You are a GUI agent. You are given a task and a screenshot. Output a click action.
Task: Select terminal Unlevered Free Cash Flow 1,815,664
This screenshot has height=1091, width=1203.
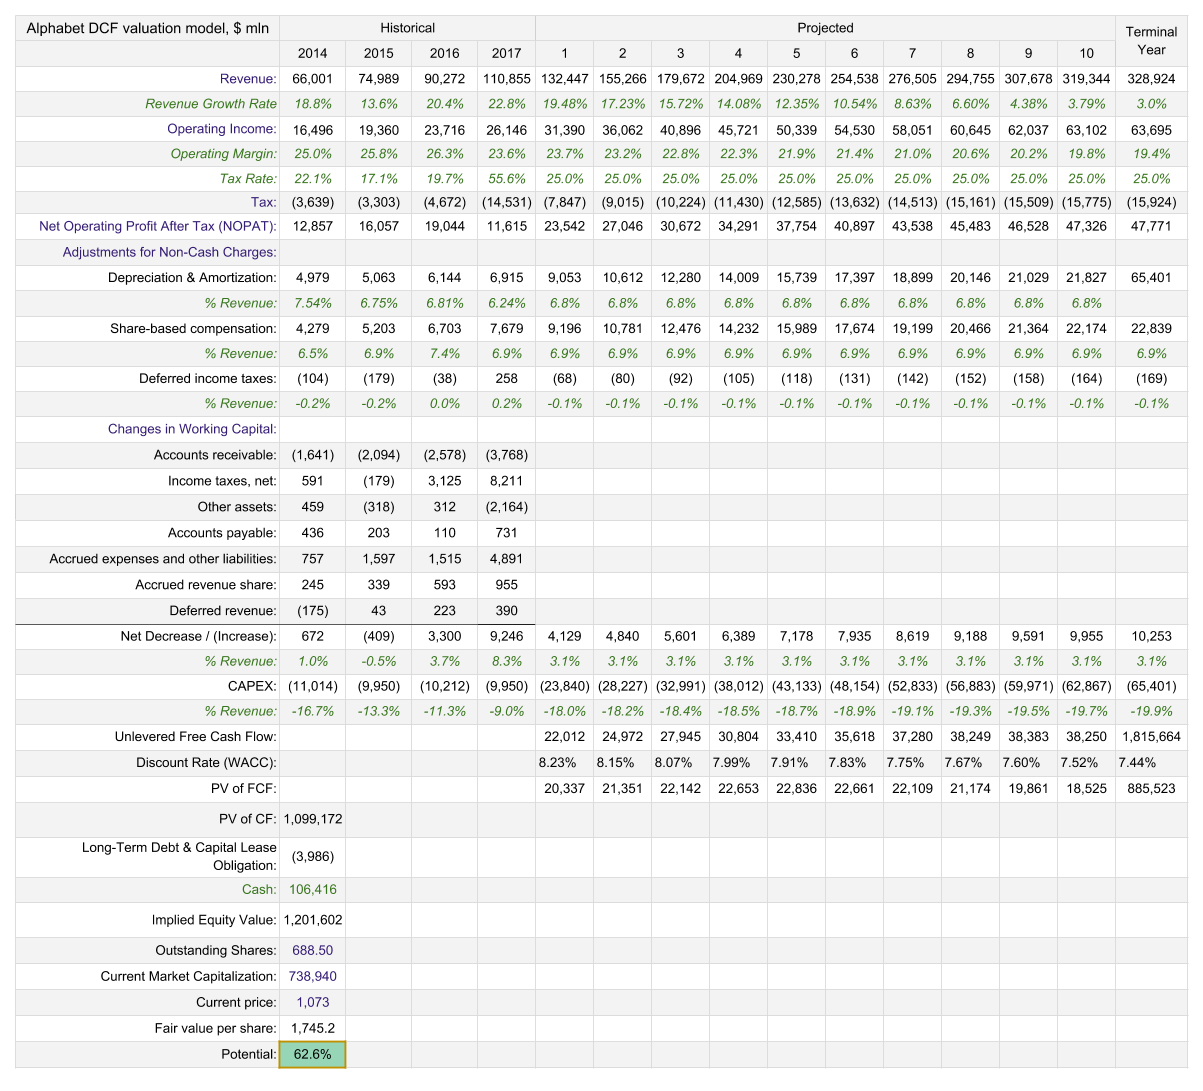tap(1151, 736)
